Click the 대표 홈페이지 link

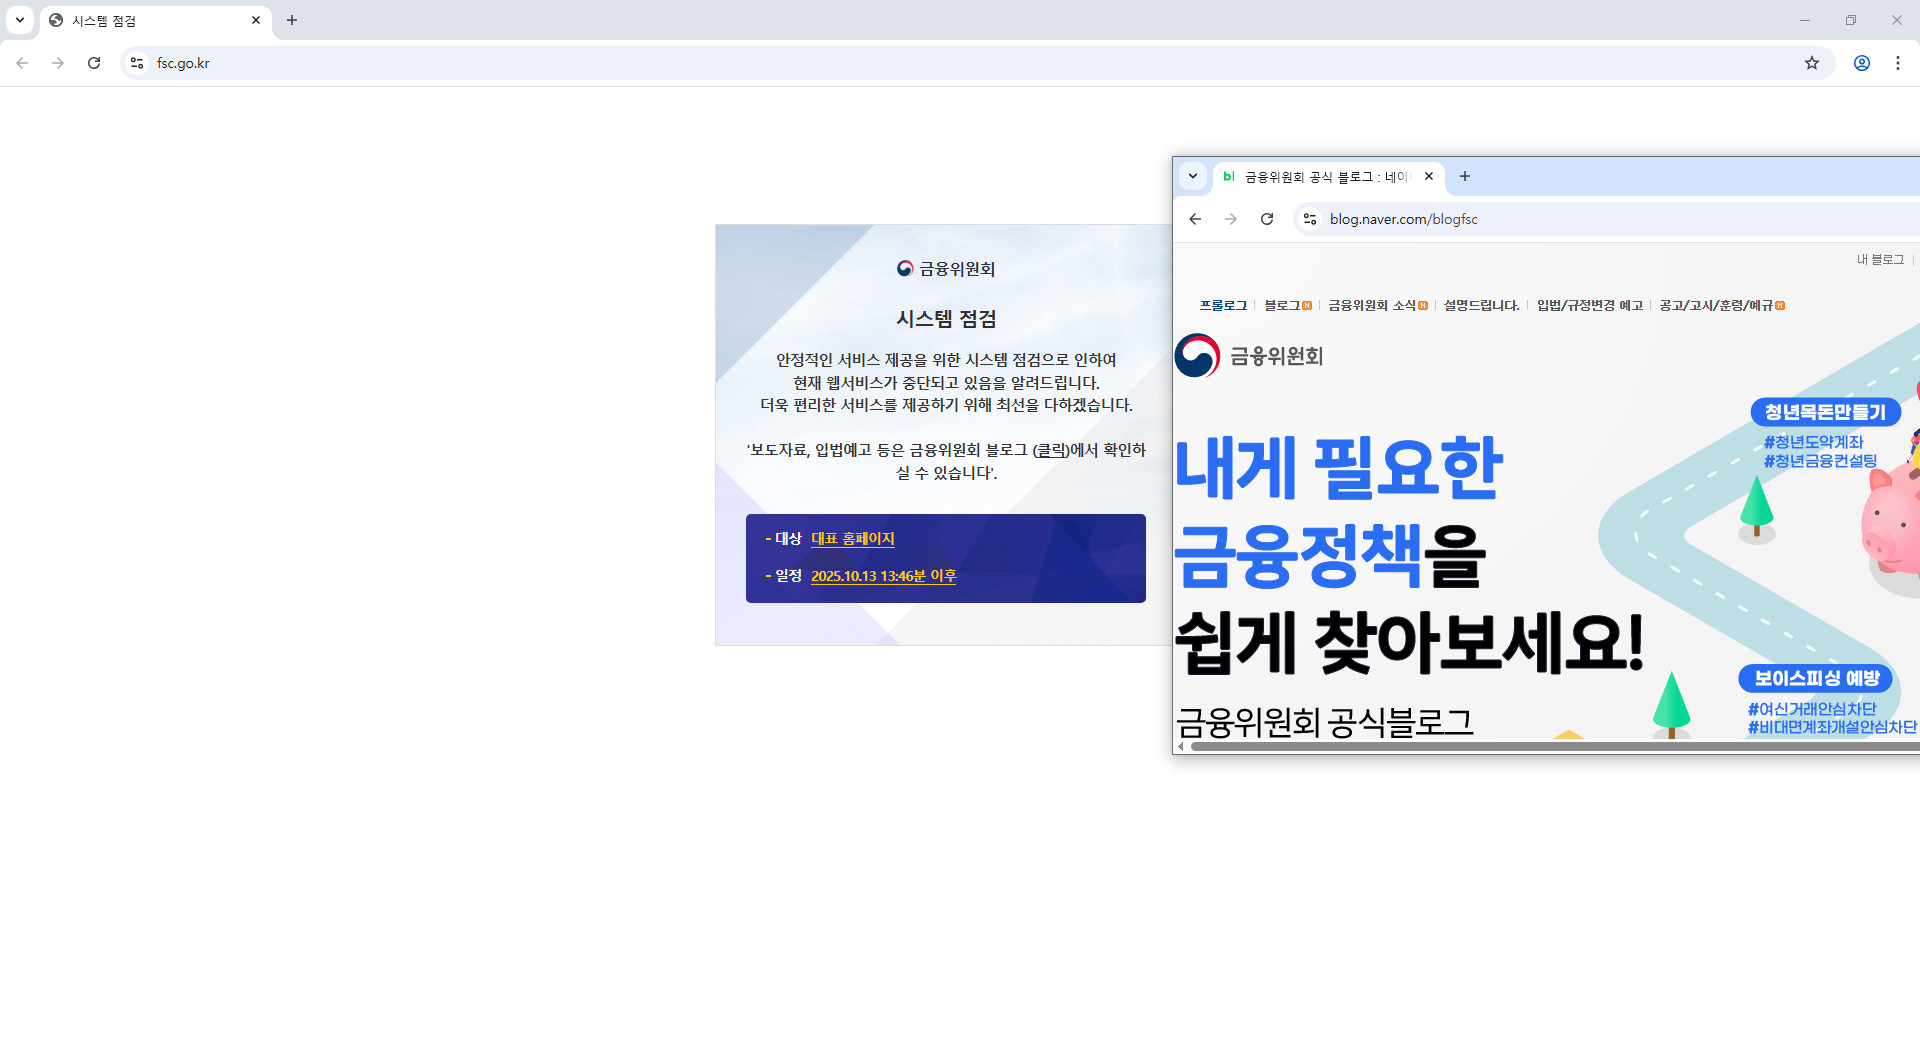pyautogui.click(x=852, y=539)
